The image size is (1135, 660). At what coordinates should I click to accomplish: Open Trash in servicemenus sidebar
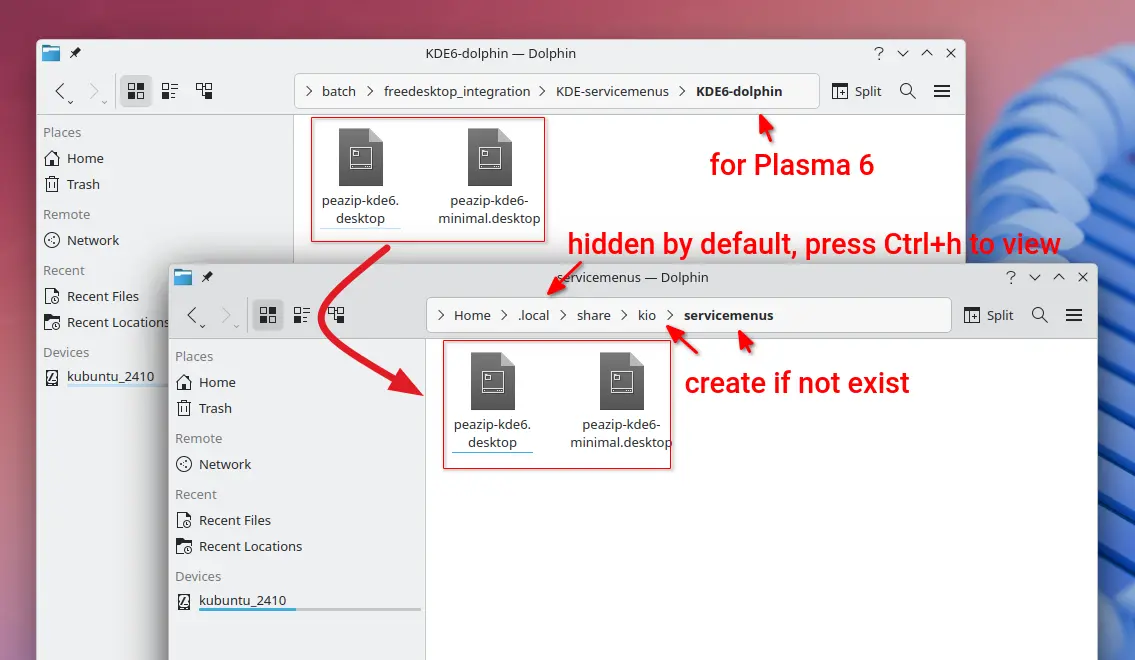click(x=205, y=408)
